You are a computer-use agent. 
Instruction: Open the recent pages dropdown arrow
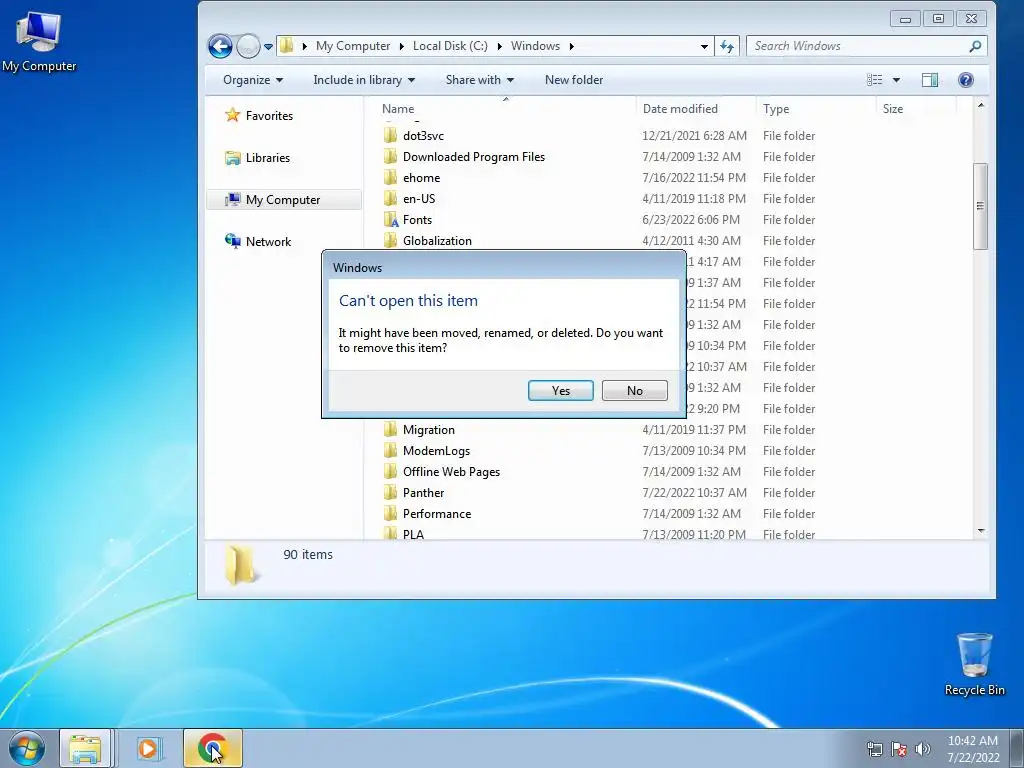click(x=268, y=47)
